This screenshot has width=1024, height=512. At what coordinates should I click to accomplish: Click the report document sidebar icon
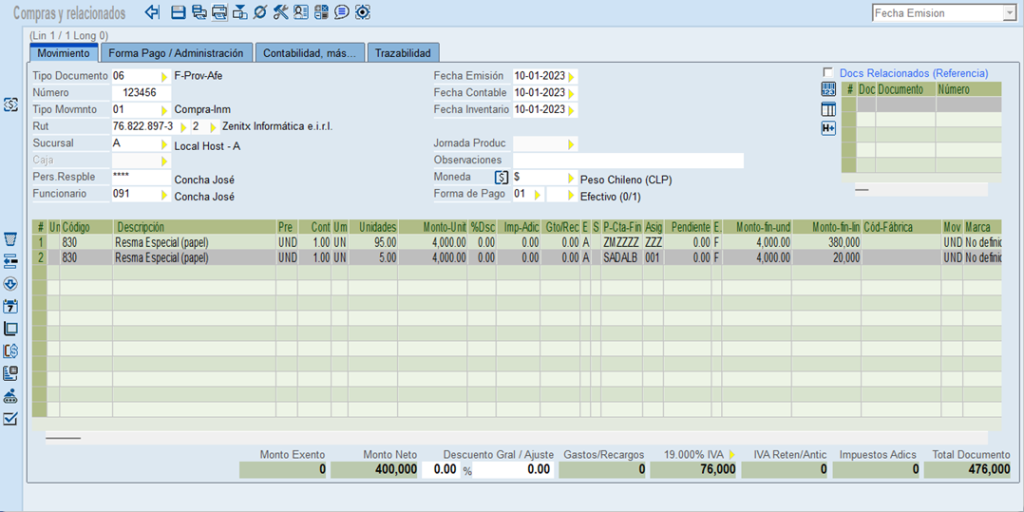[10, 373]
